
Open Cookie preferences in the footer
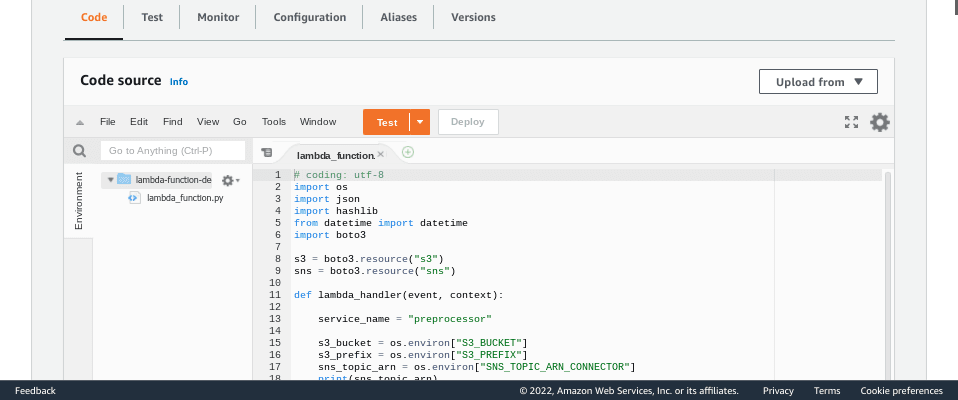coord(901,391)
